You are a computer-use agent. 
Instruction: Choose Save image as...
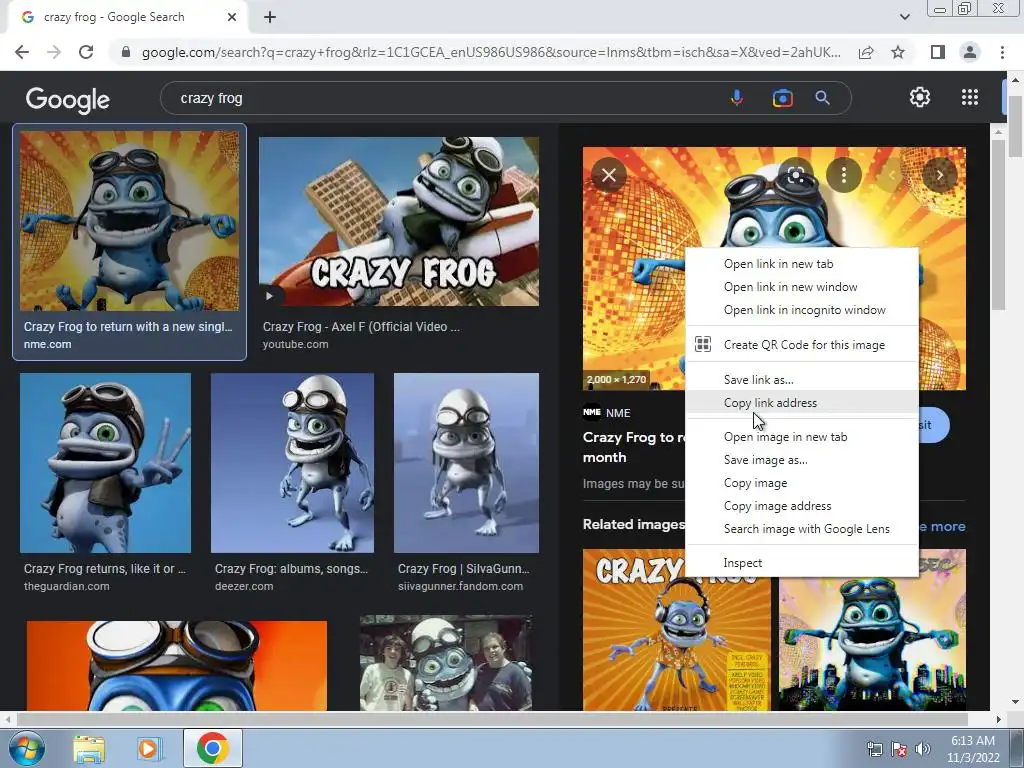(x=802, y=460)
